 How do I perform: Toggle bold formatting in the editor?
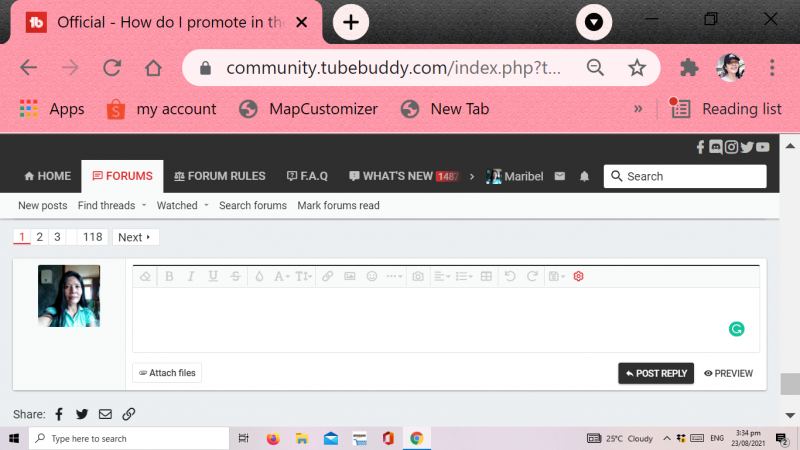tap(169, 276)
